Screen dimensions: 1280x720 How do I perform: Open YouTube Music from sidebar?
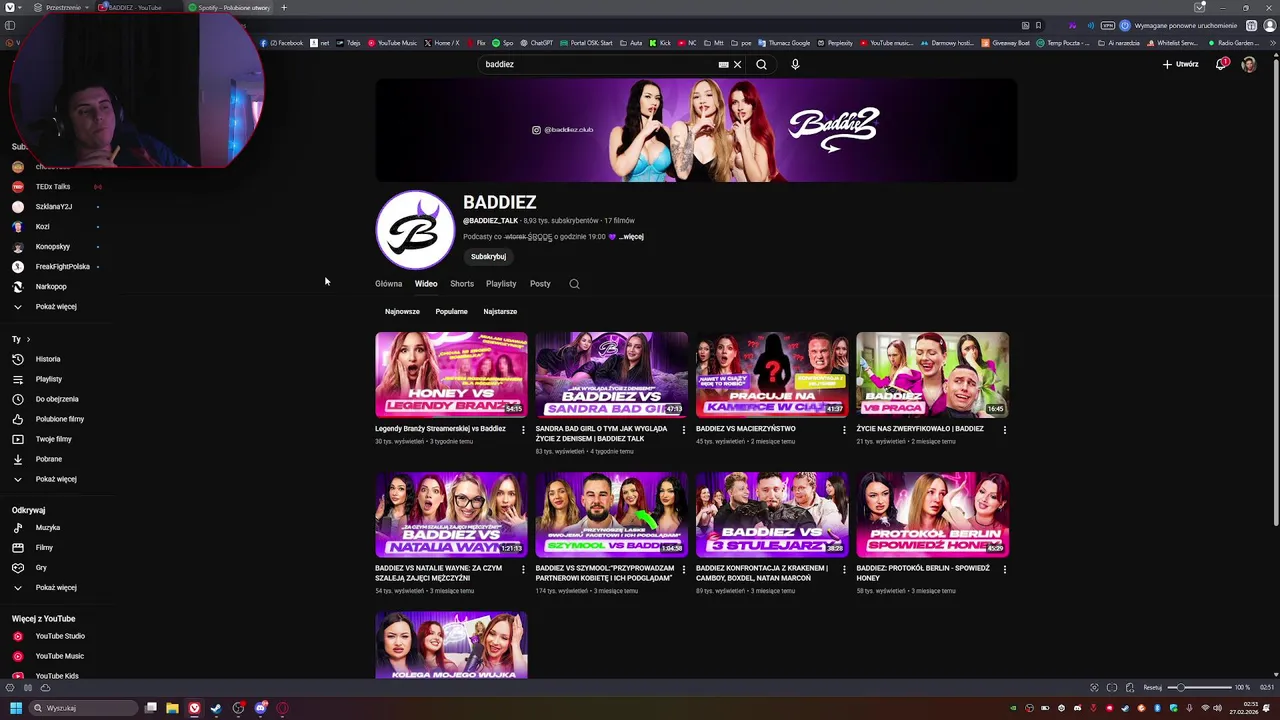point(60,656)
